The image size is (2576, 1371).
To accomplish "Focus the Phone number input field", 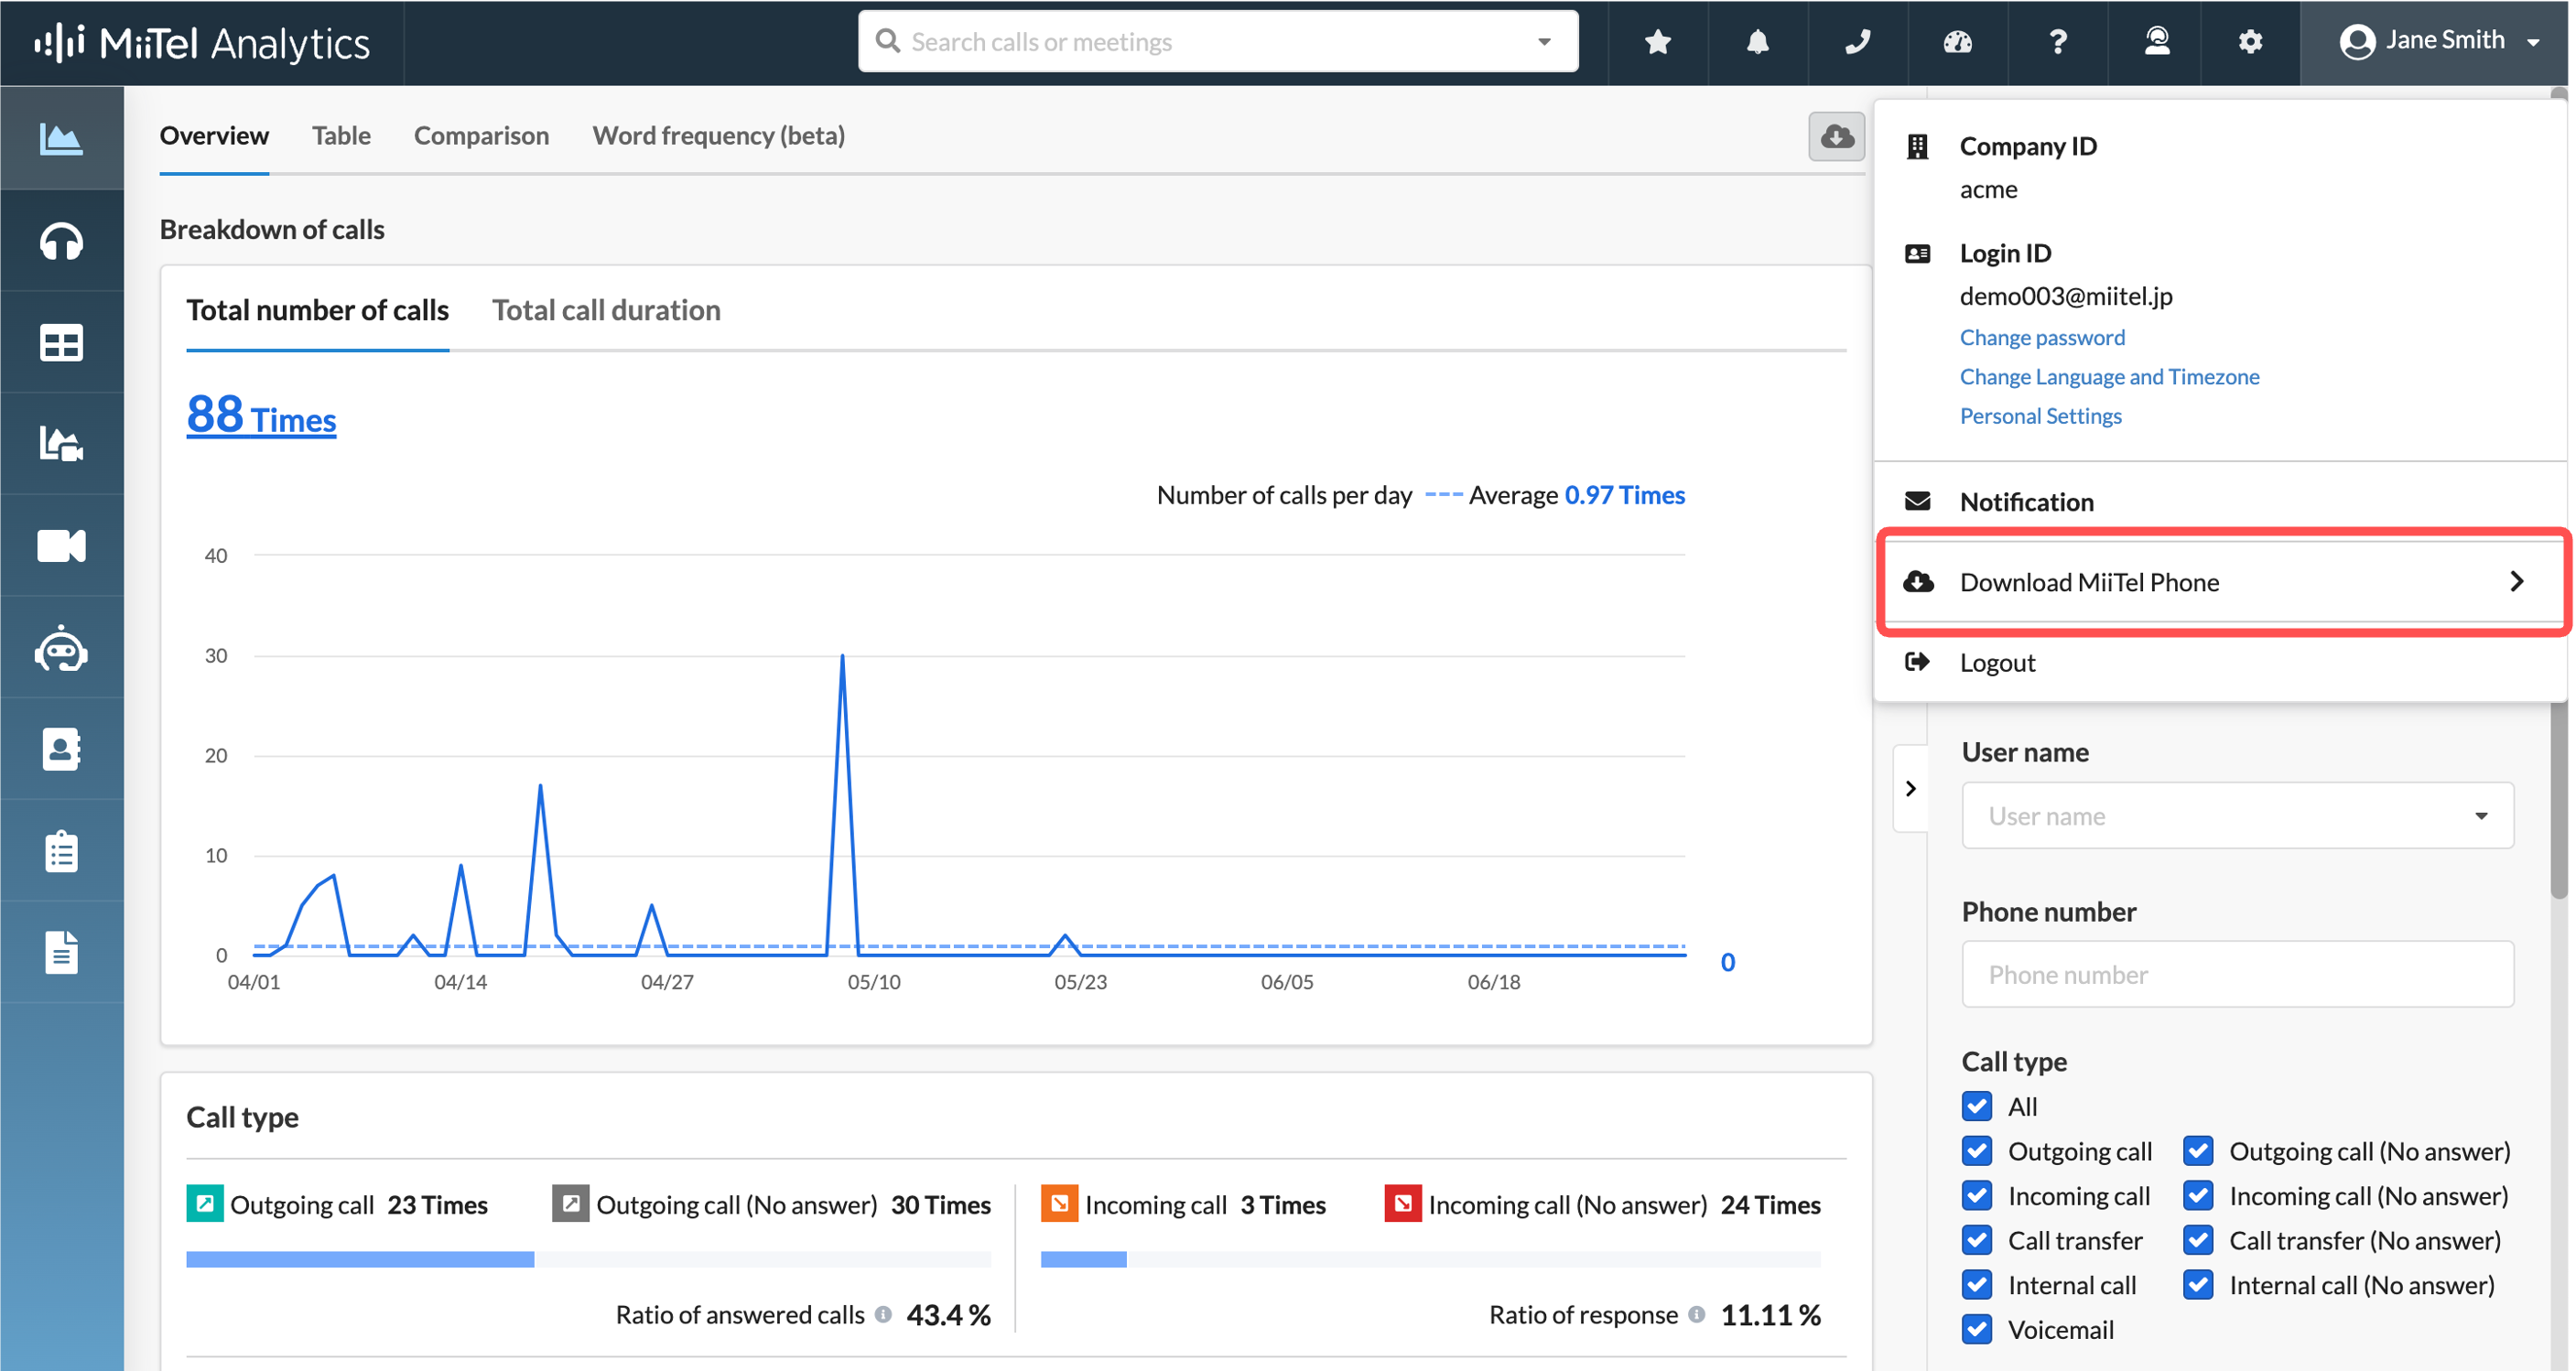I will click(2237, 974).
